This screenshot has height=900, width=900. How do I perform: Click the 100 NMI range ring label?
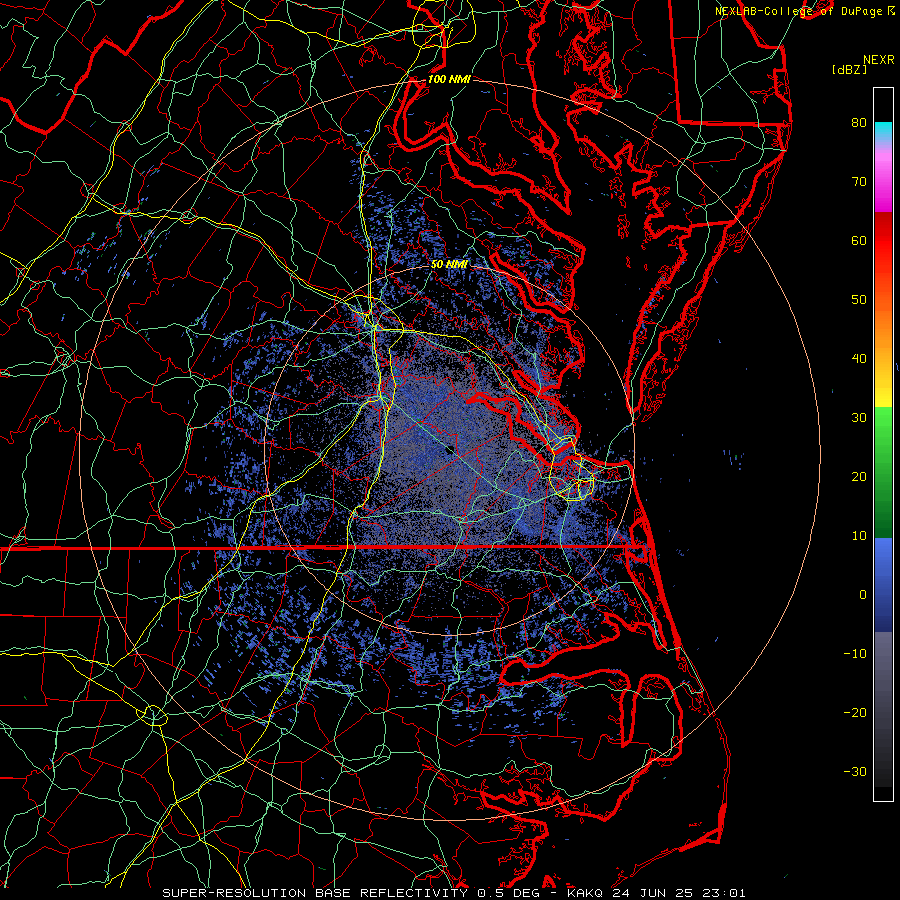449,79
